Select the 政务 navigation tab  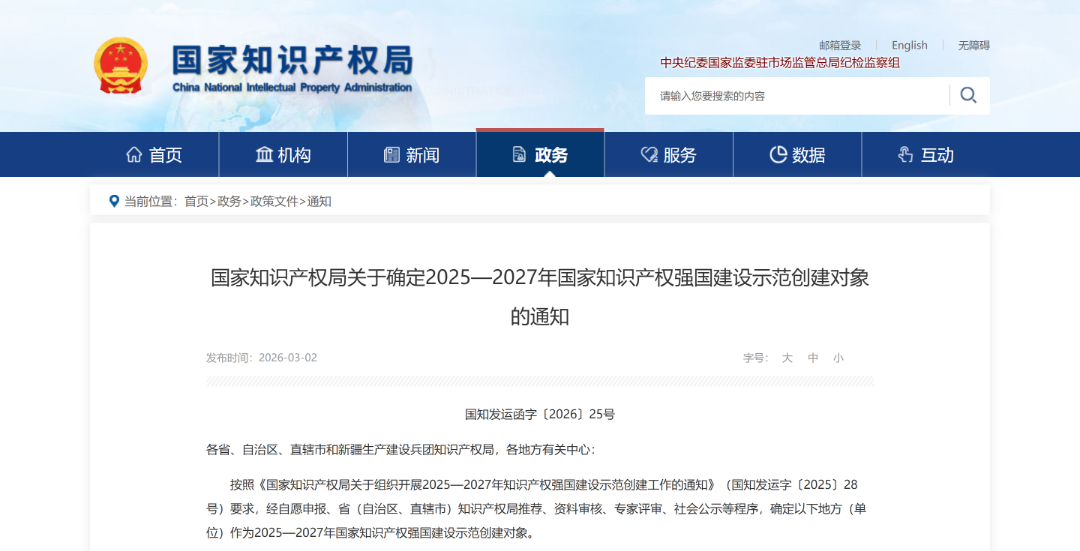540,154
